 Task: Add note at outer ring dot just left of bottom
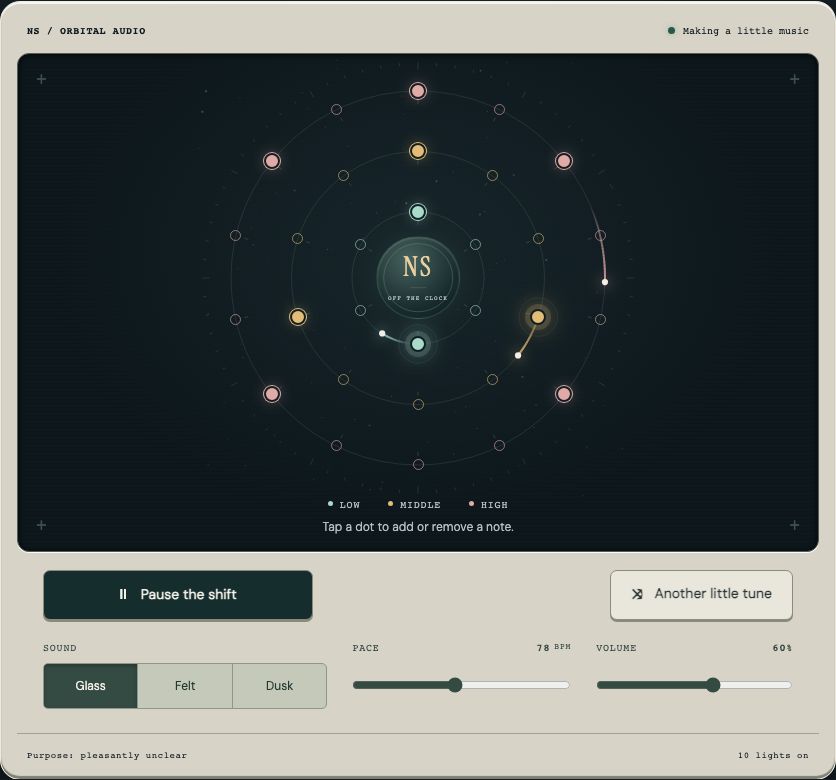point(336,446)
